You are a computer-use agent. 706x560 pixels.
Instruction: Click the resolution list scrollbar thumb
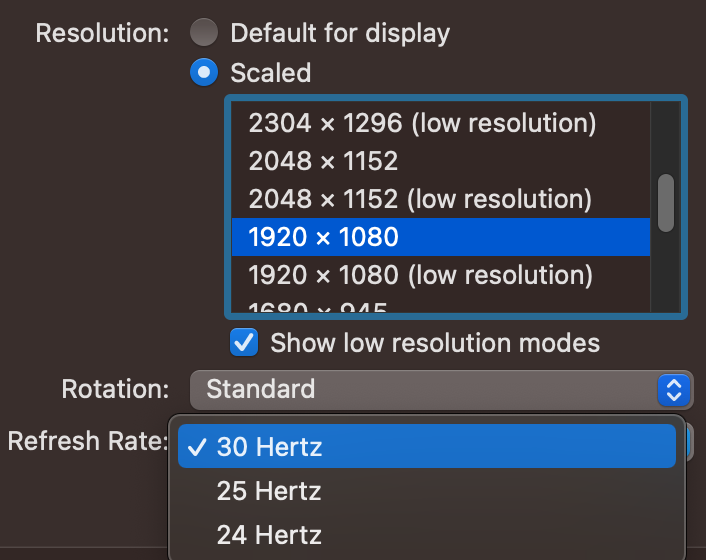(666, 203)
